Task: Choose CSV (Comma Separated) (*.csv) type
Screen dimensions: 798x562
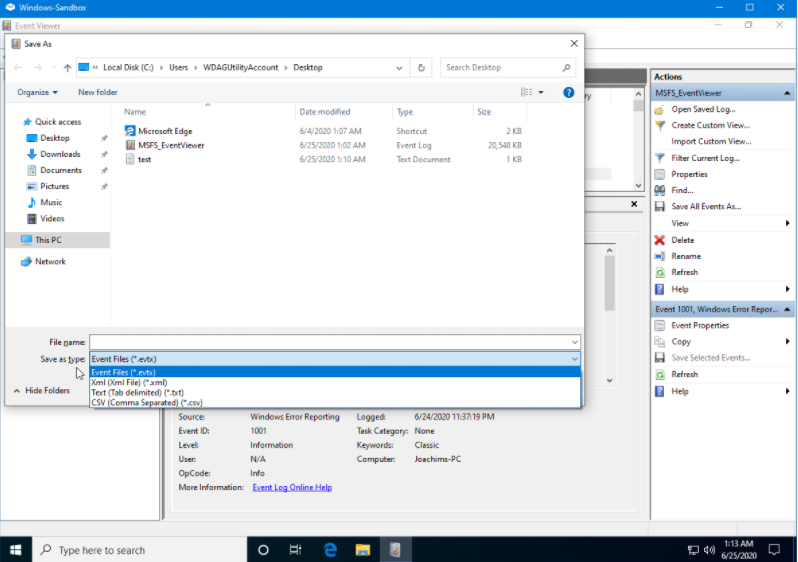Action: [x=146, y=402]
